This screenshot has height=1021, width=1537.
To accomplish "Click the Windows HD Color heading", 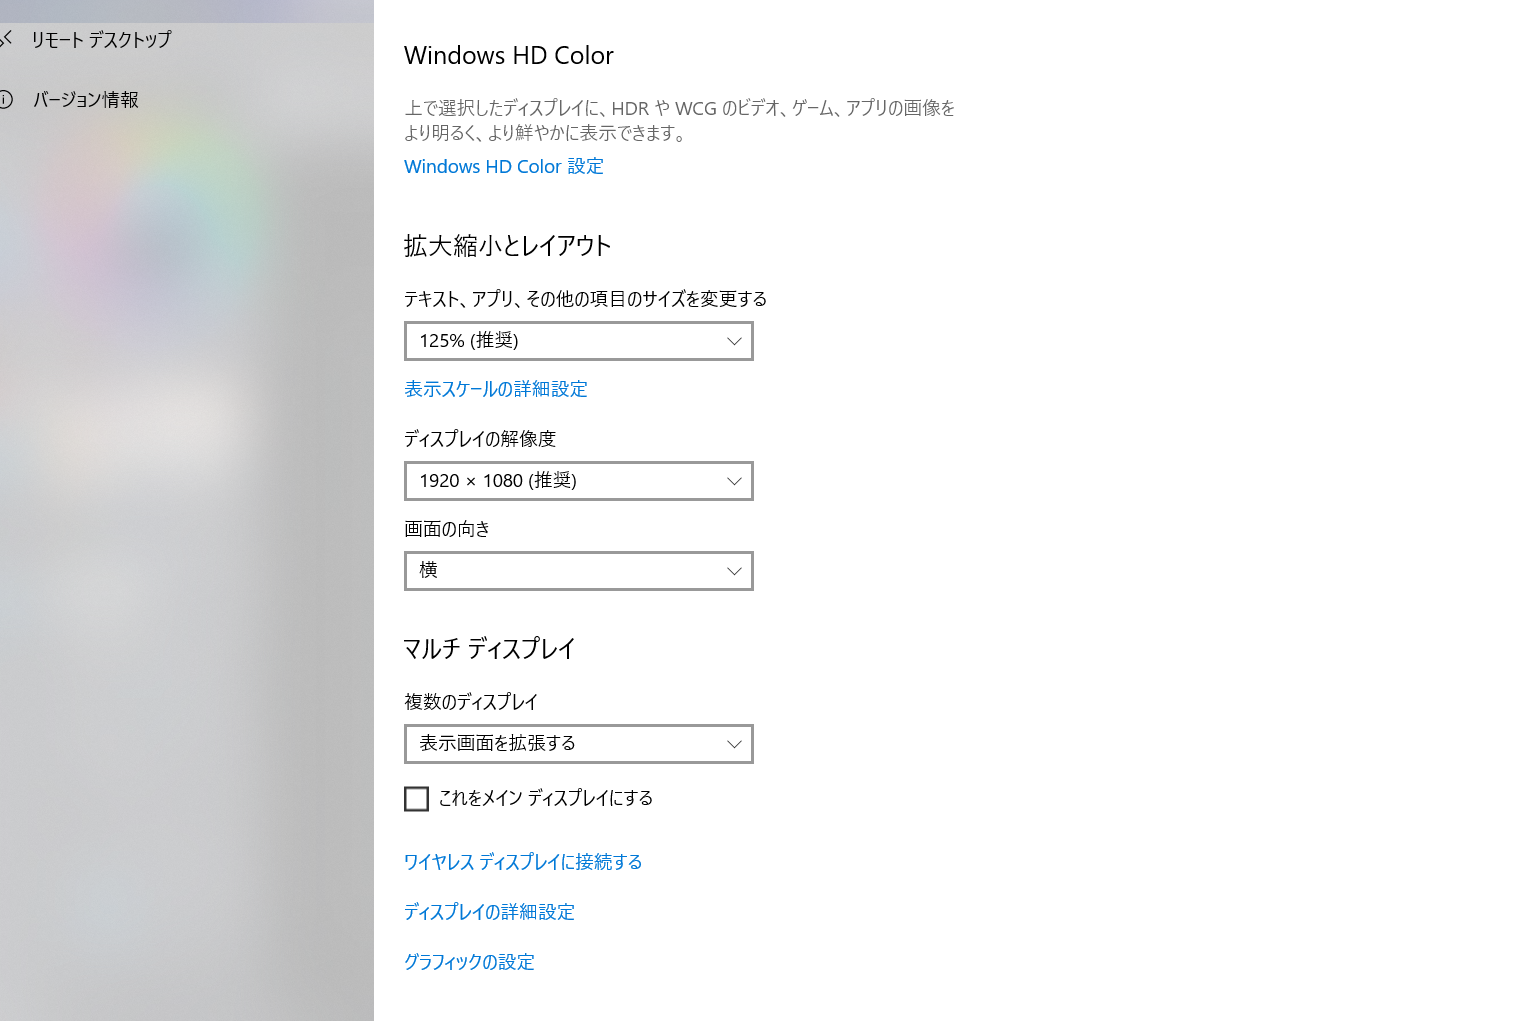I will tap(509, 56).
